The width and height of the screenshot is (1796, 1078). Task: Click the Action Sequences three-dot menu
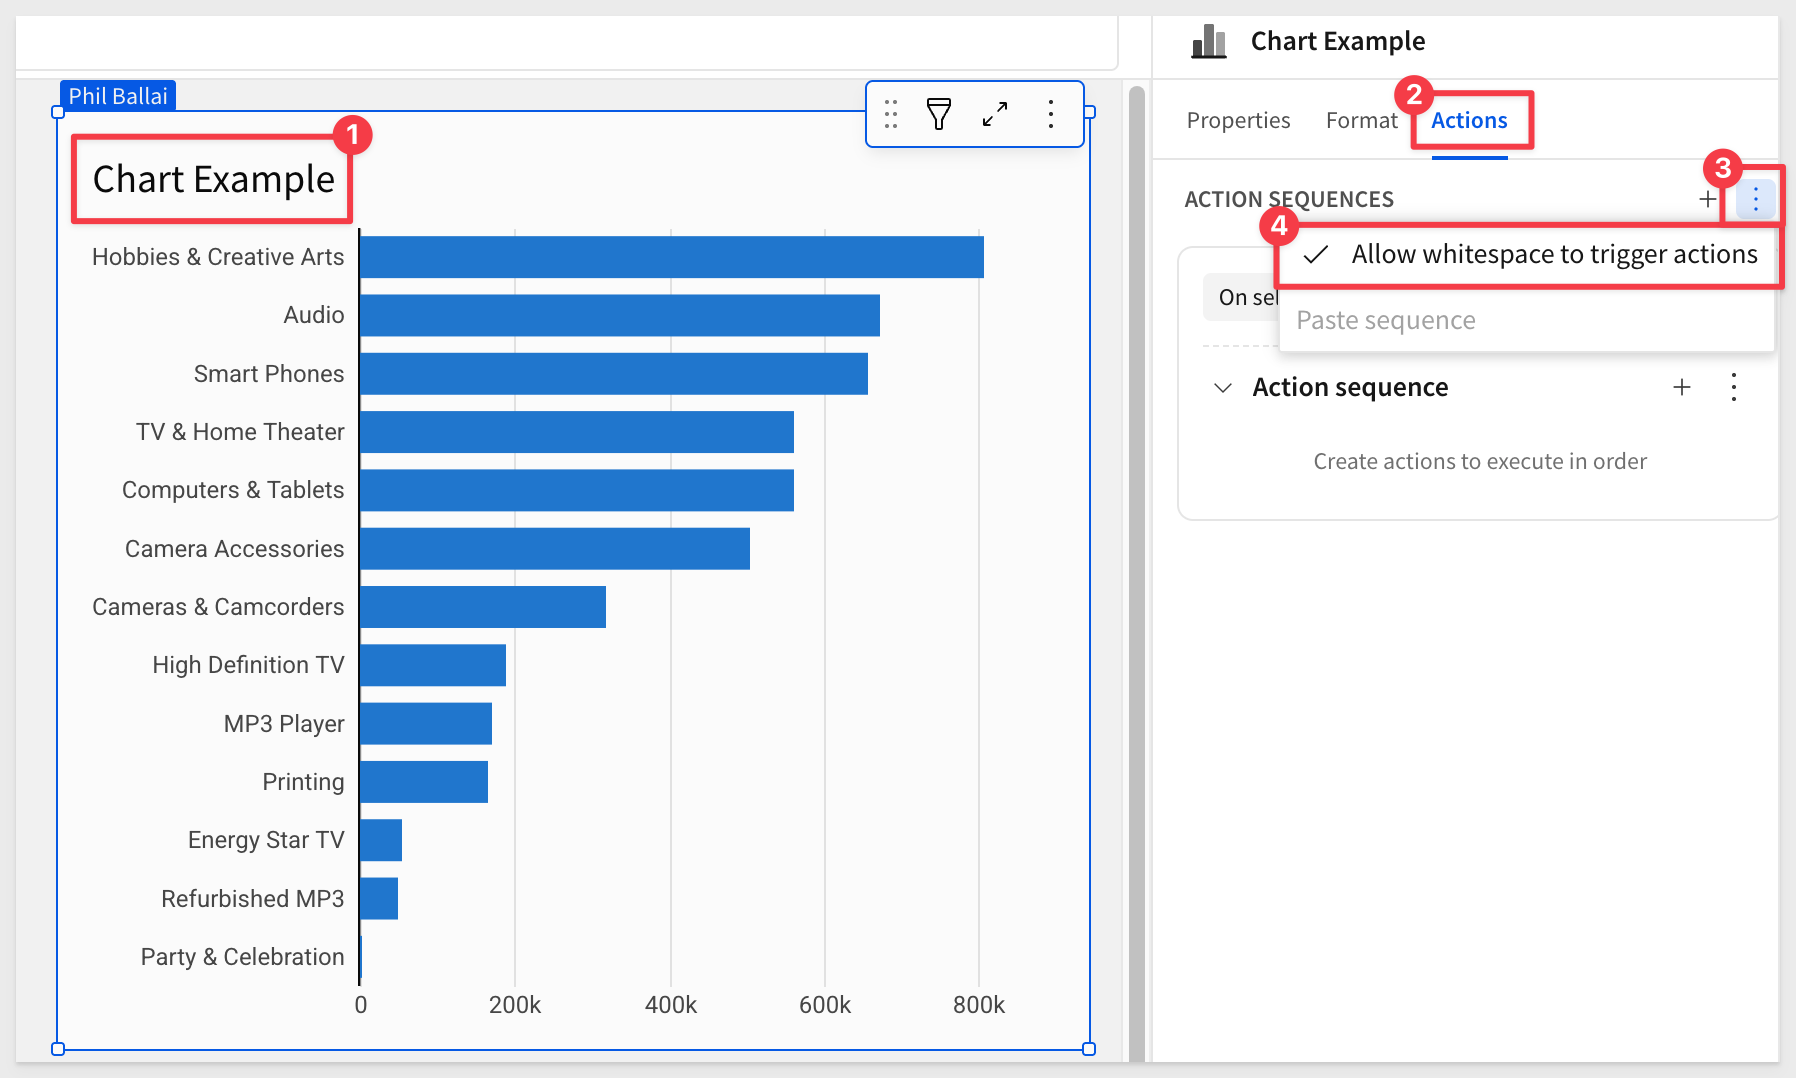(x=1755, y=200)
